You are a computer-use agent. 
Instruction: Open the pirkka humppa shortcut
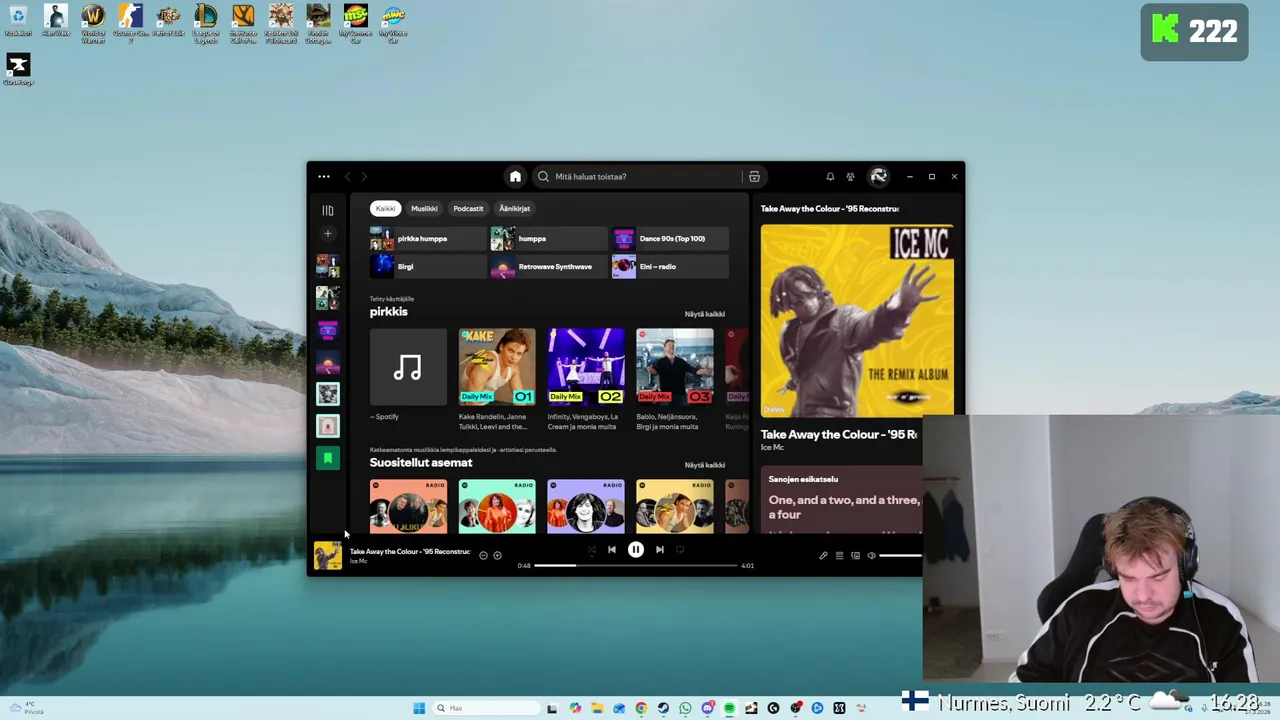427,239
